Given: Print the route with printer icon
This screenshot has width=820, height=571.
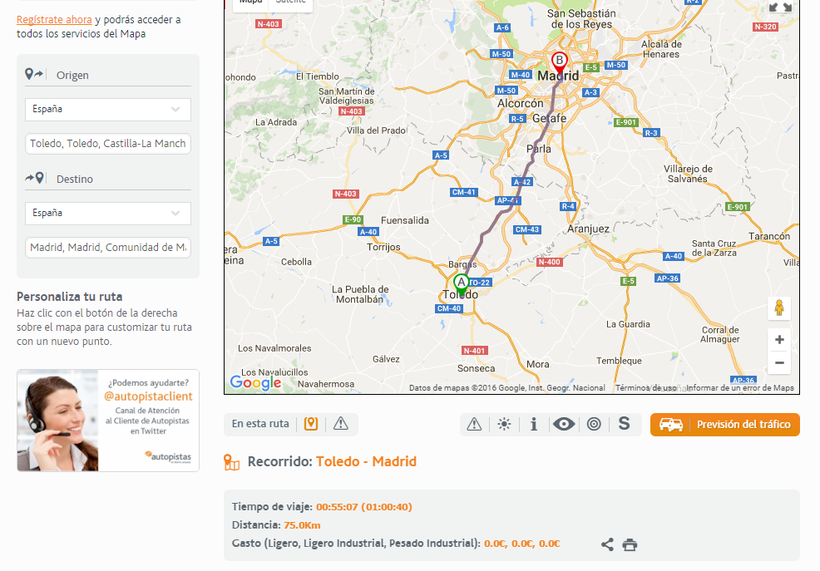Looking at the screenshot, I should [629, 545].
